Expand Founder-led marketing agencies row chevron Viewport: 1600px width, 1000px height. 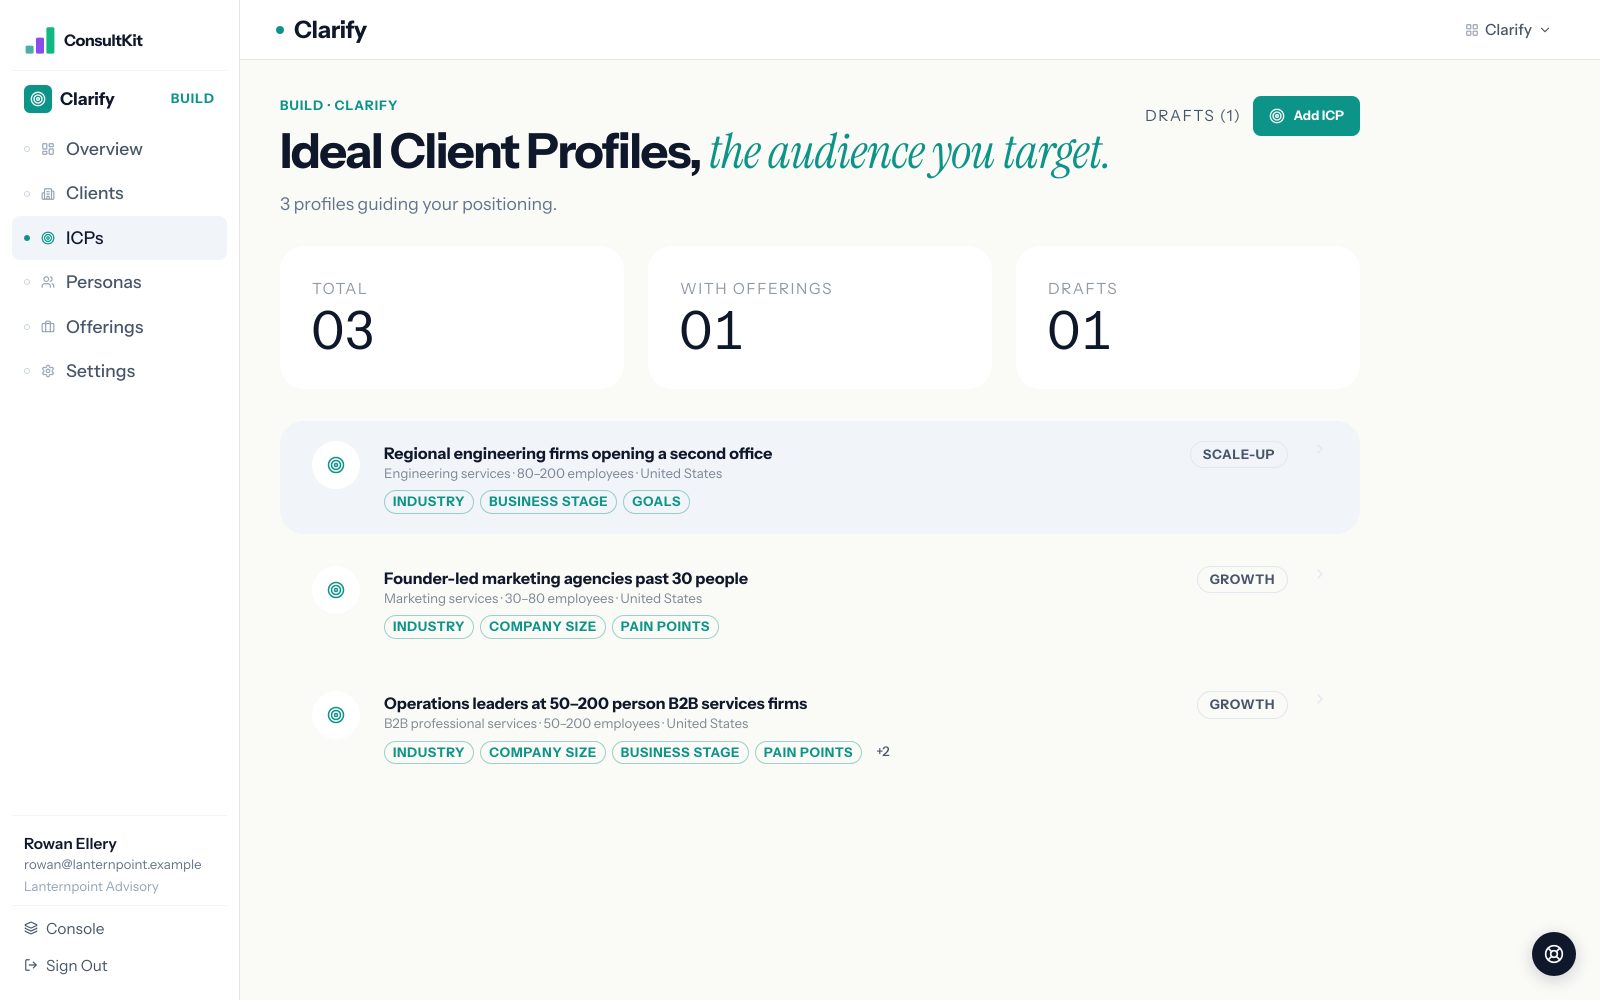click(x=1320, y=574)
